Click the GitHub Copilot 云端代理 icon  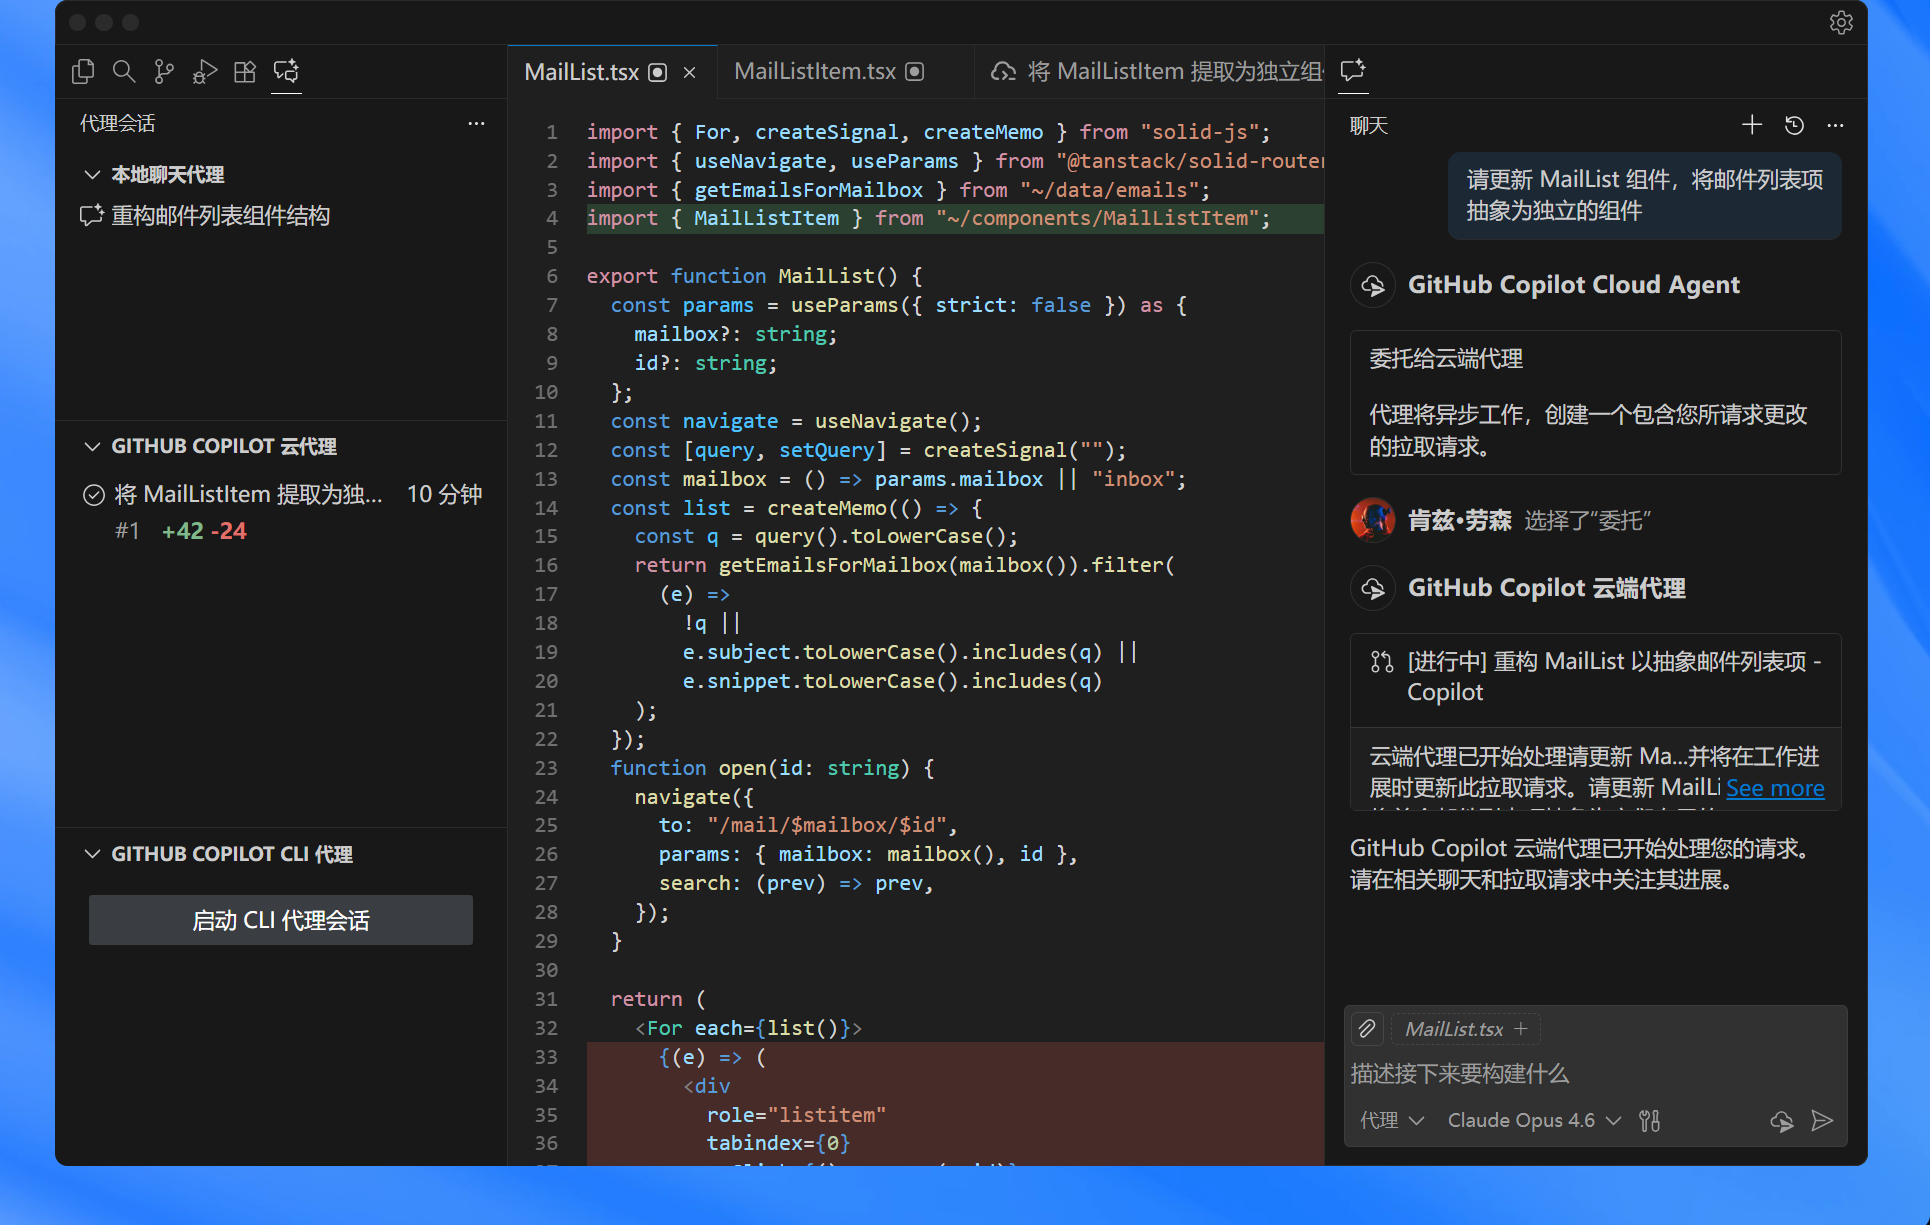click(x=1373, y=588)
